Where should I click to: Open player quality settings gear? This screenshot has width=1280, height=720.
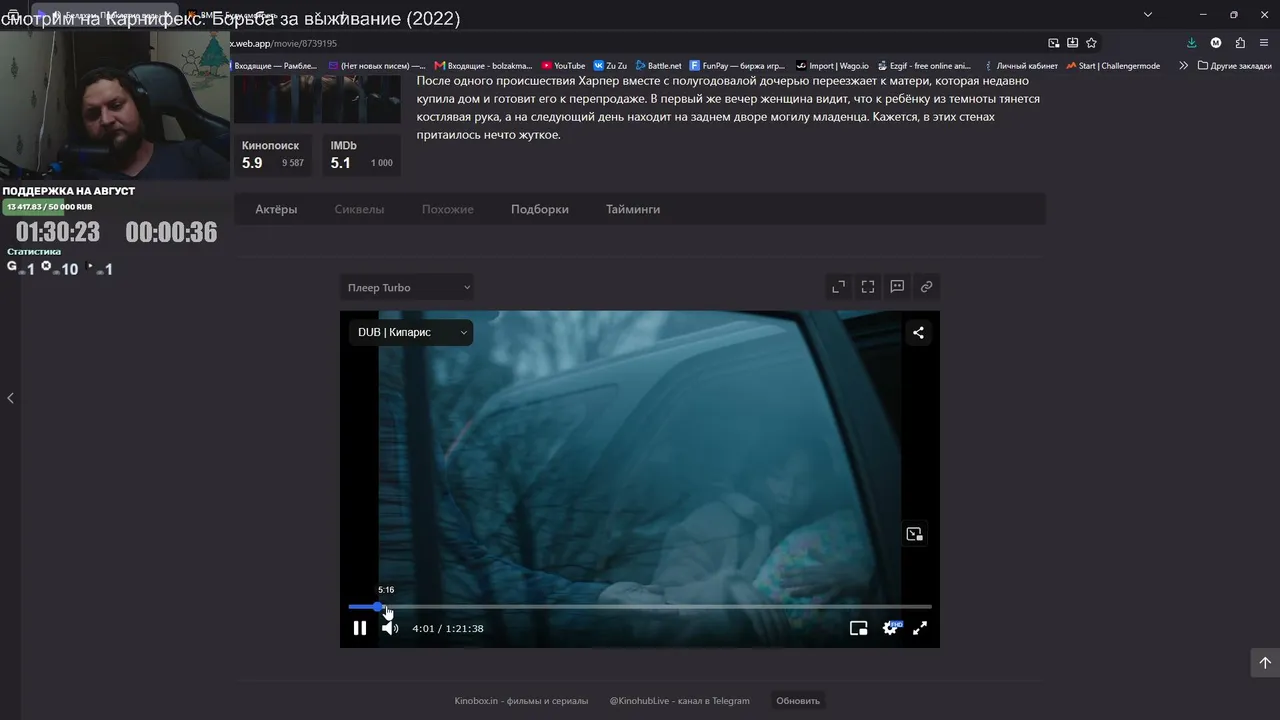tap(890, 628)
